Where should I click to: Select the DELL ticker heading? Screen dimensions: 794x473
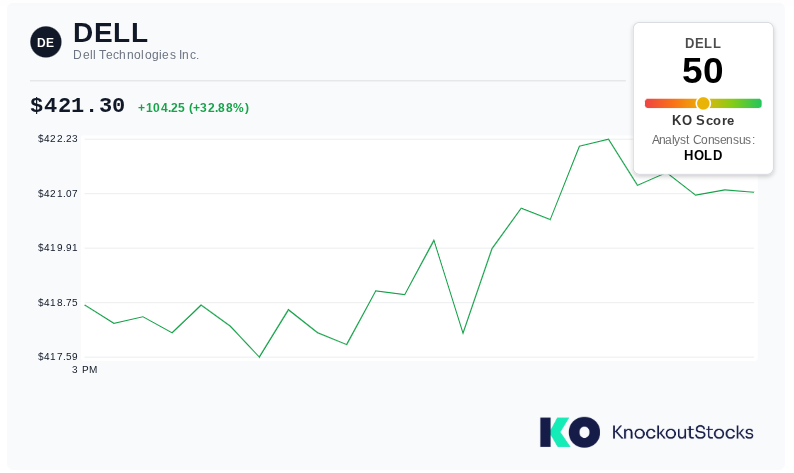(x=110, y=33)
